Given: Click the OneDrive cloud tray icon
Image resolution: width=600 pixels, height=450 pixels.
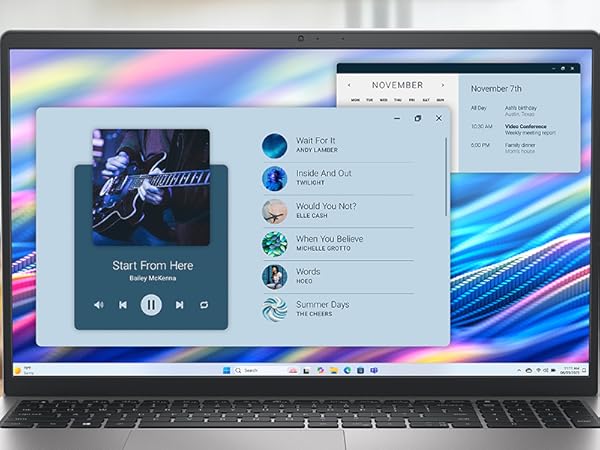Looking at the screenshot, I should click(529, 370).
